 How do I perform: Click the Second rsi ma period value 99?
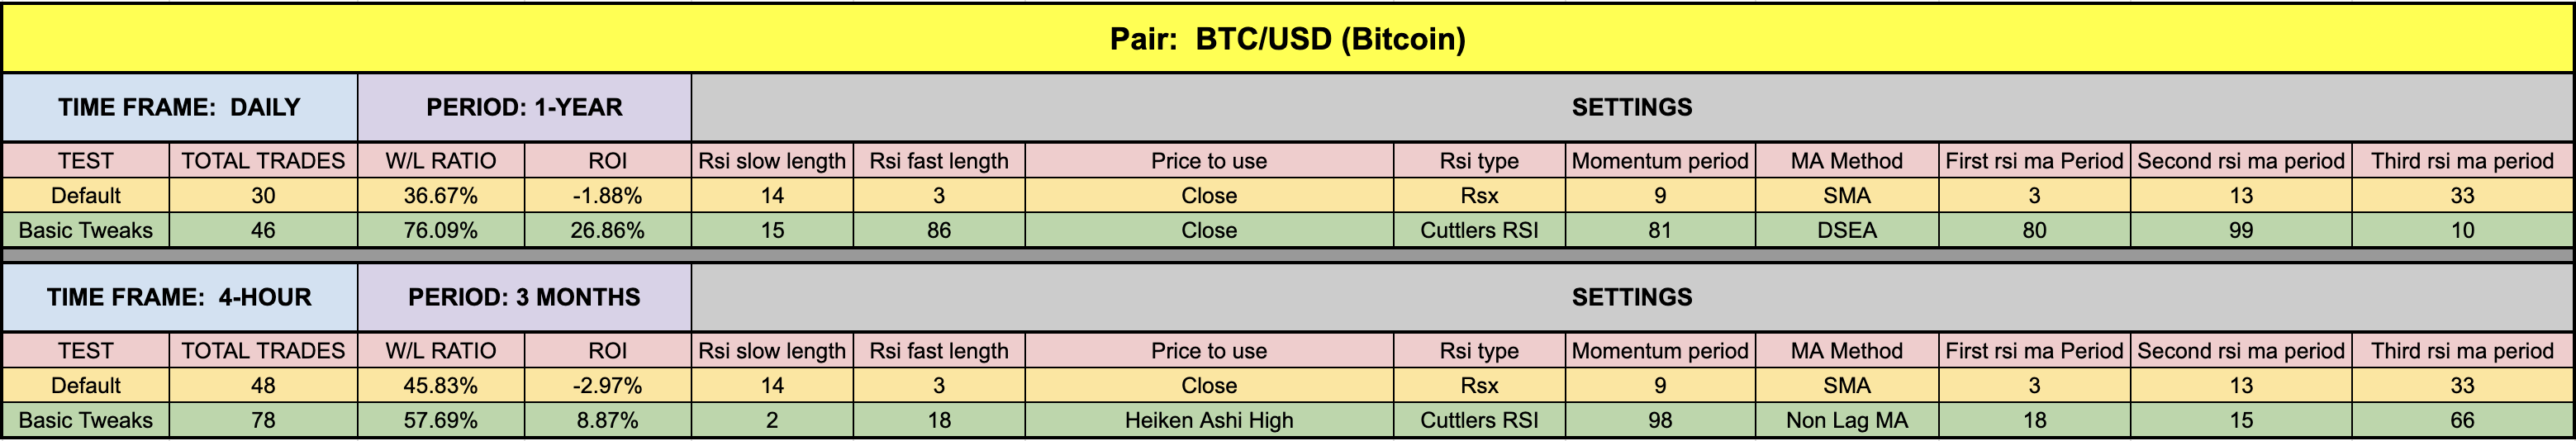[x=2240, y=230]
